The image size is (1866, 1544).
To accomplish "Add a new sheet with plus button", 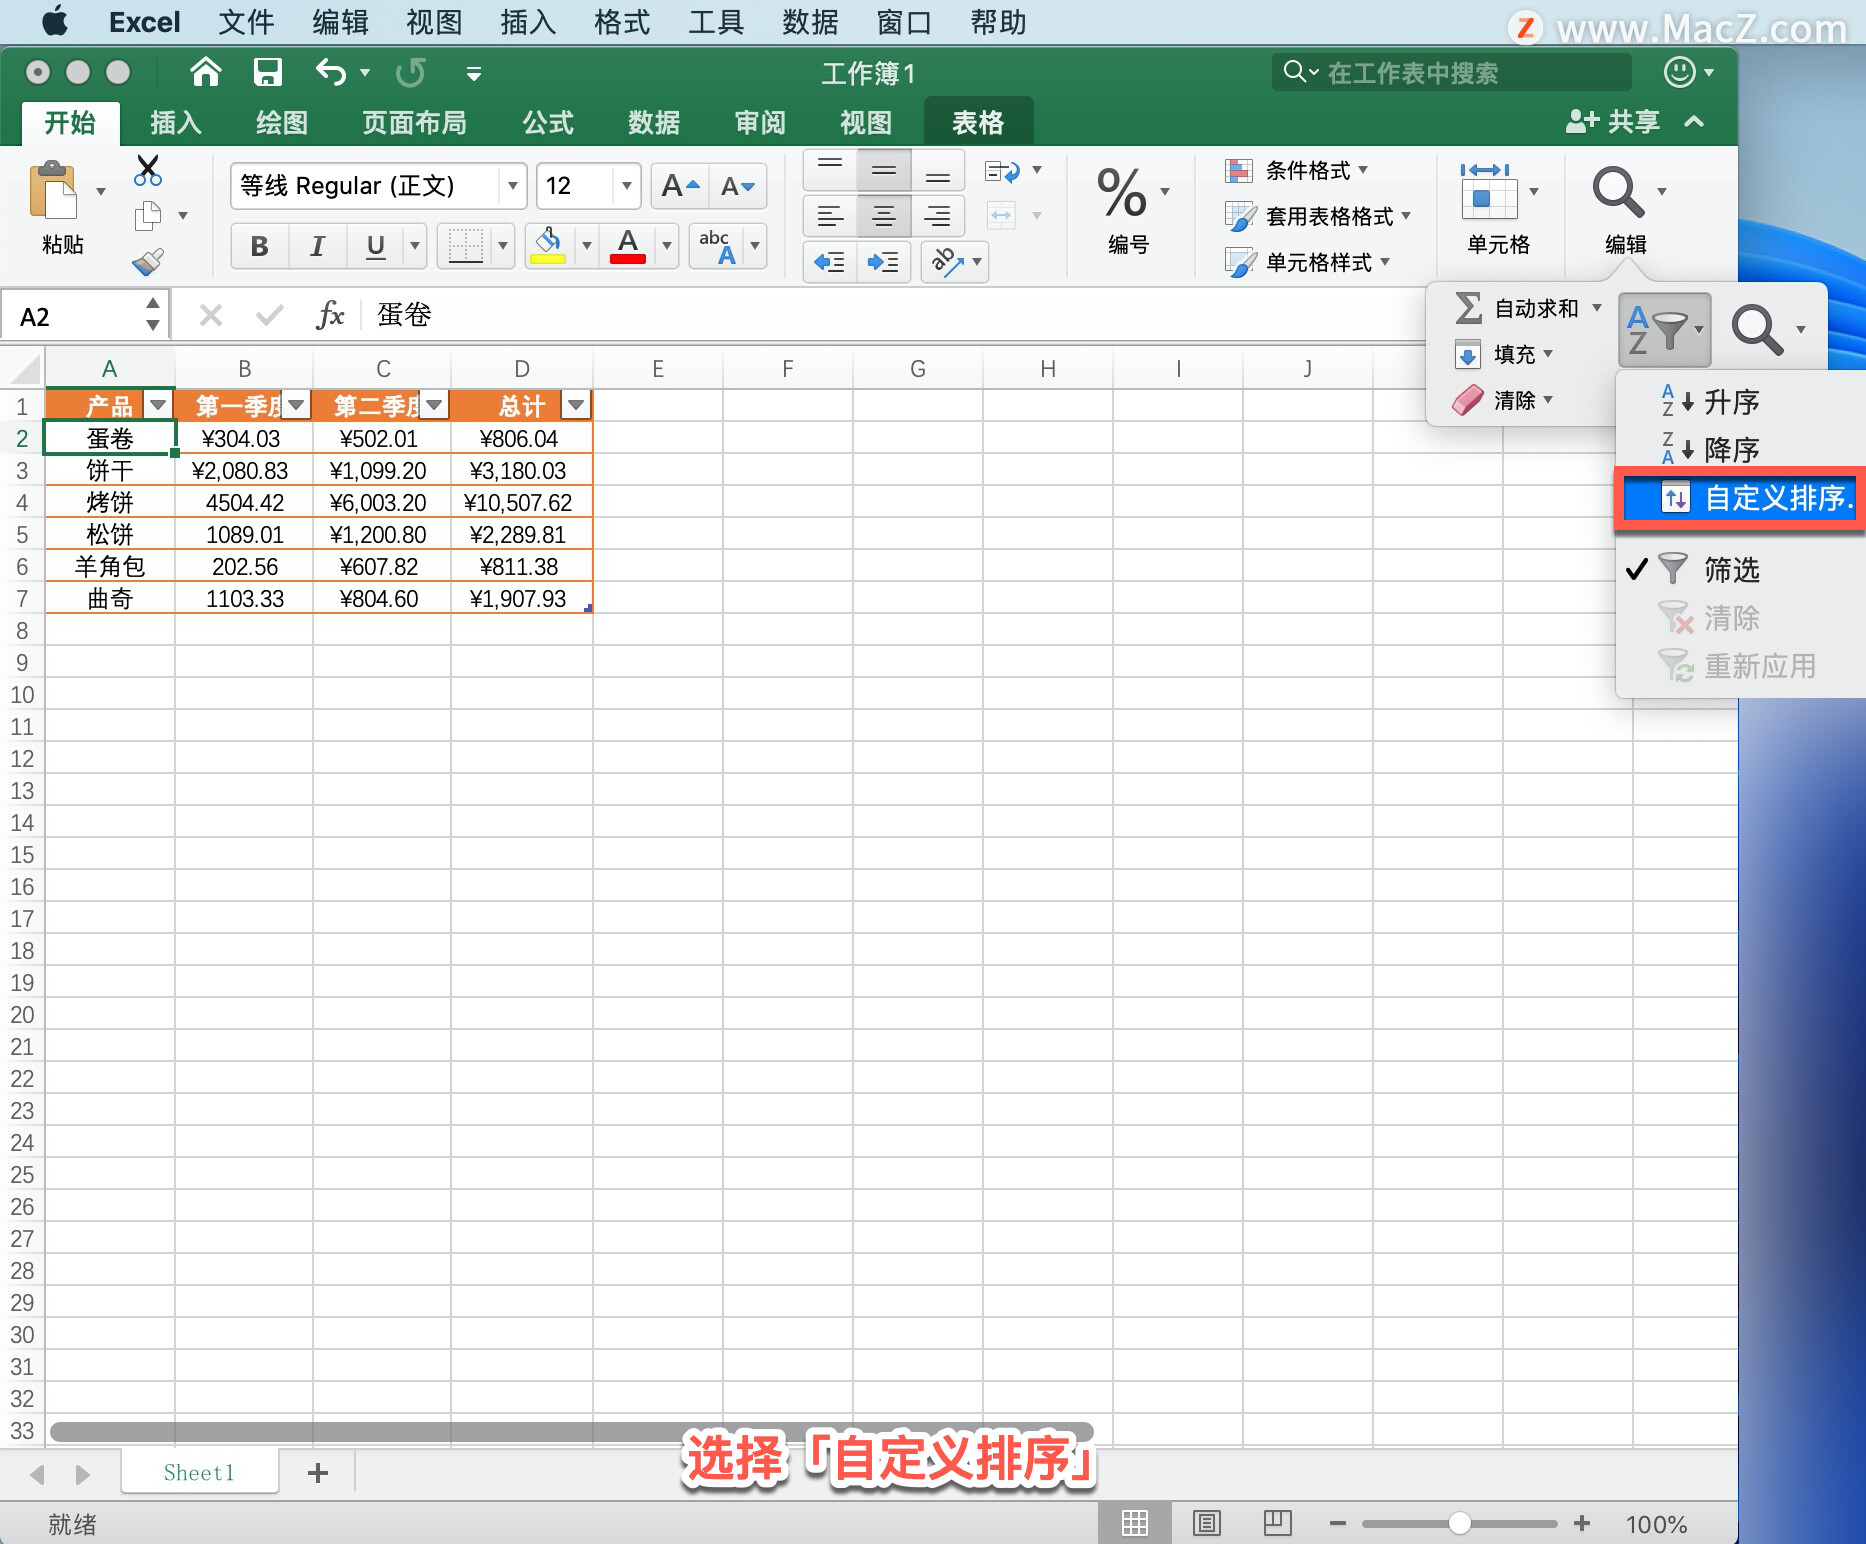I will pyautogui.click(x=318, y=1473).
